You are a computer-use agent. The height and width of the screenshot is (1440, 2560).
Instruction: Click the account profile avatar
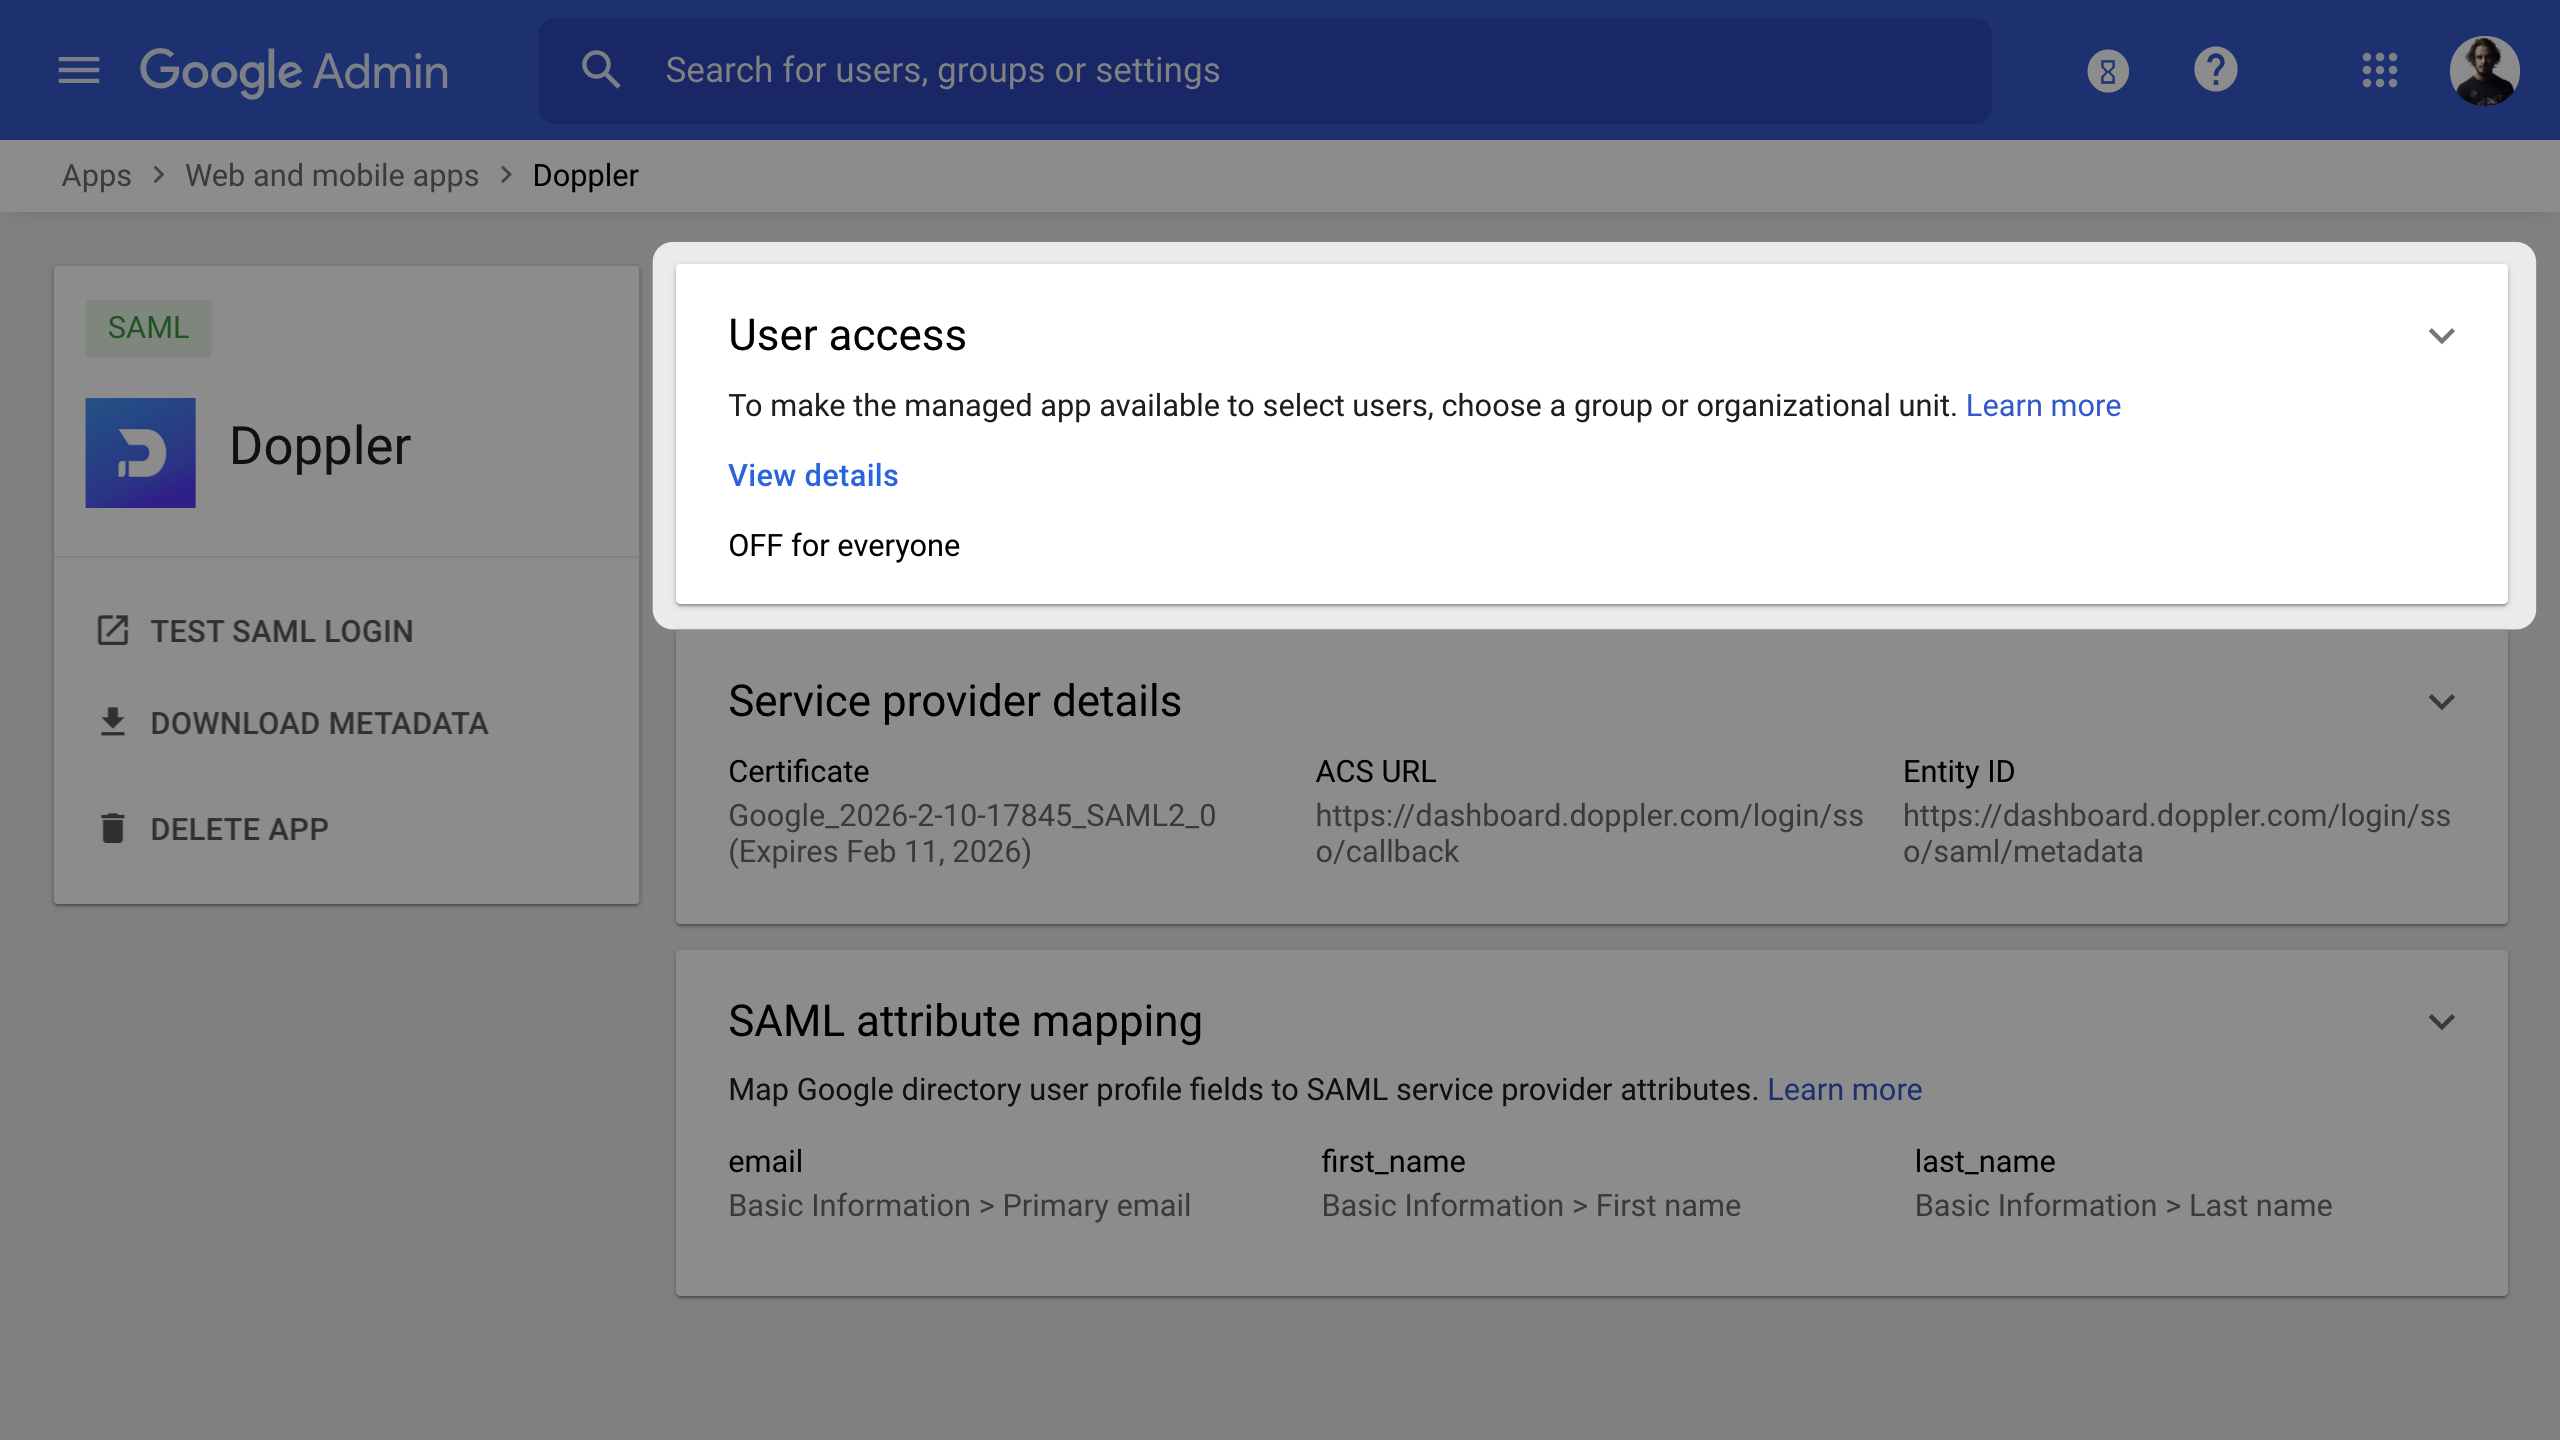(x=2484, y=70)
